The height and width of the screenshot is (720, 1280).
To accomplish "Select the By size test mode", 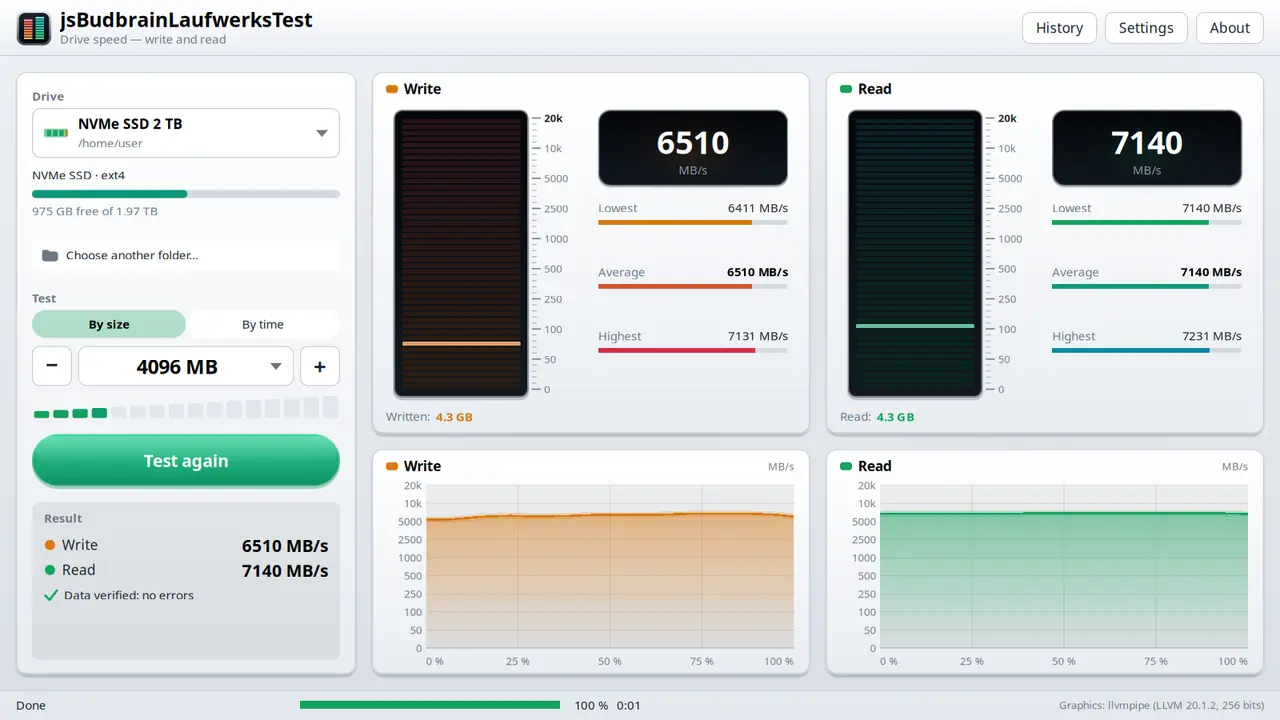I will pyautogui.click(x=109, y=324).
